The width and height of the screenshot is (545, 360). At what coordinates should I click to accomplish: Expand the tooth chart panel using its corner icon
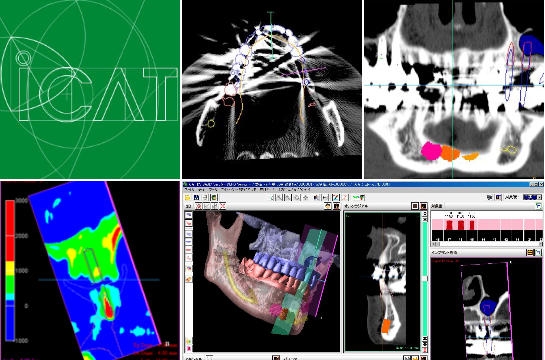[538, 205]
